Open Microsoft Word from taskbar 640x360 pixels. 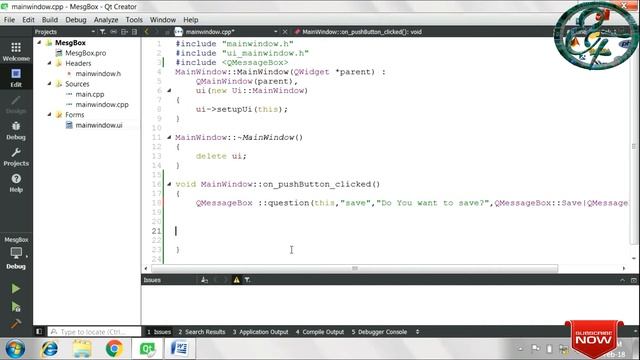[180, 349]
